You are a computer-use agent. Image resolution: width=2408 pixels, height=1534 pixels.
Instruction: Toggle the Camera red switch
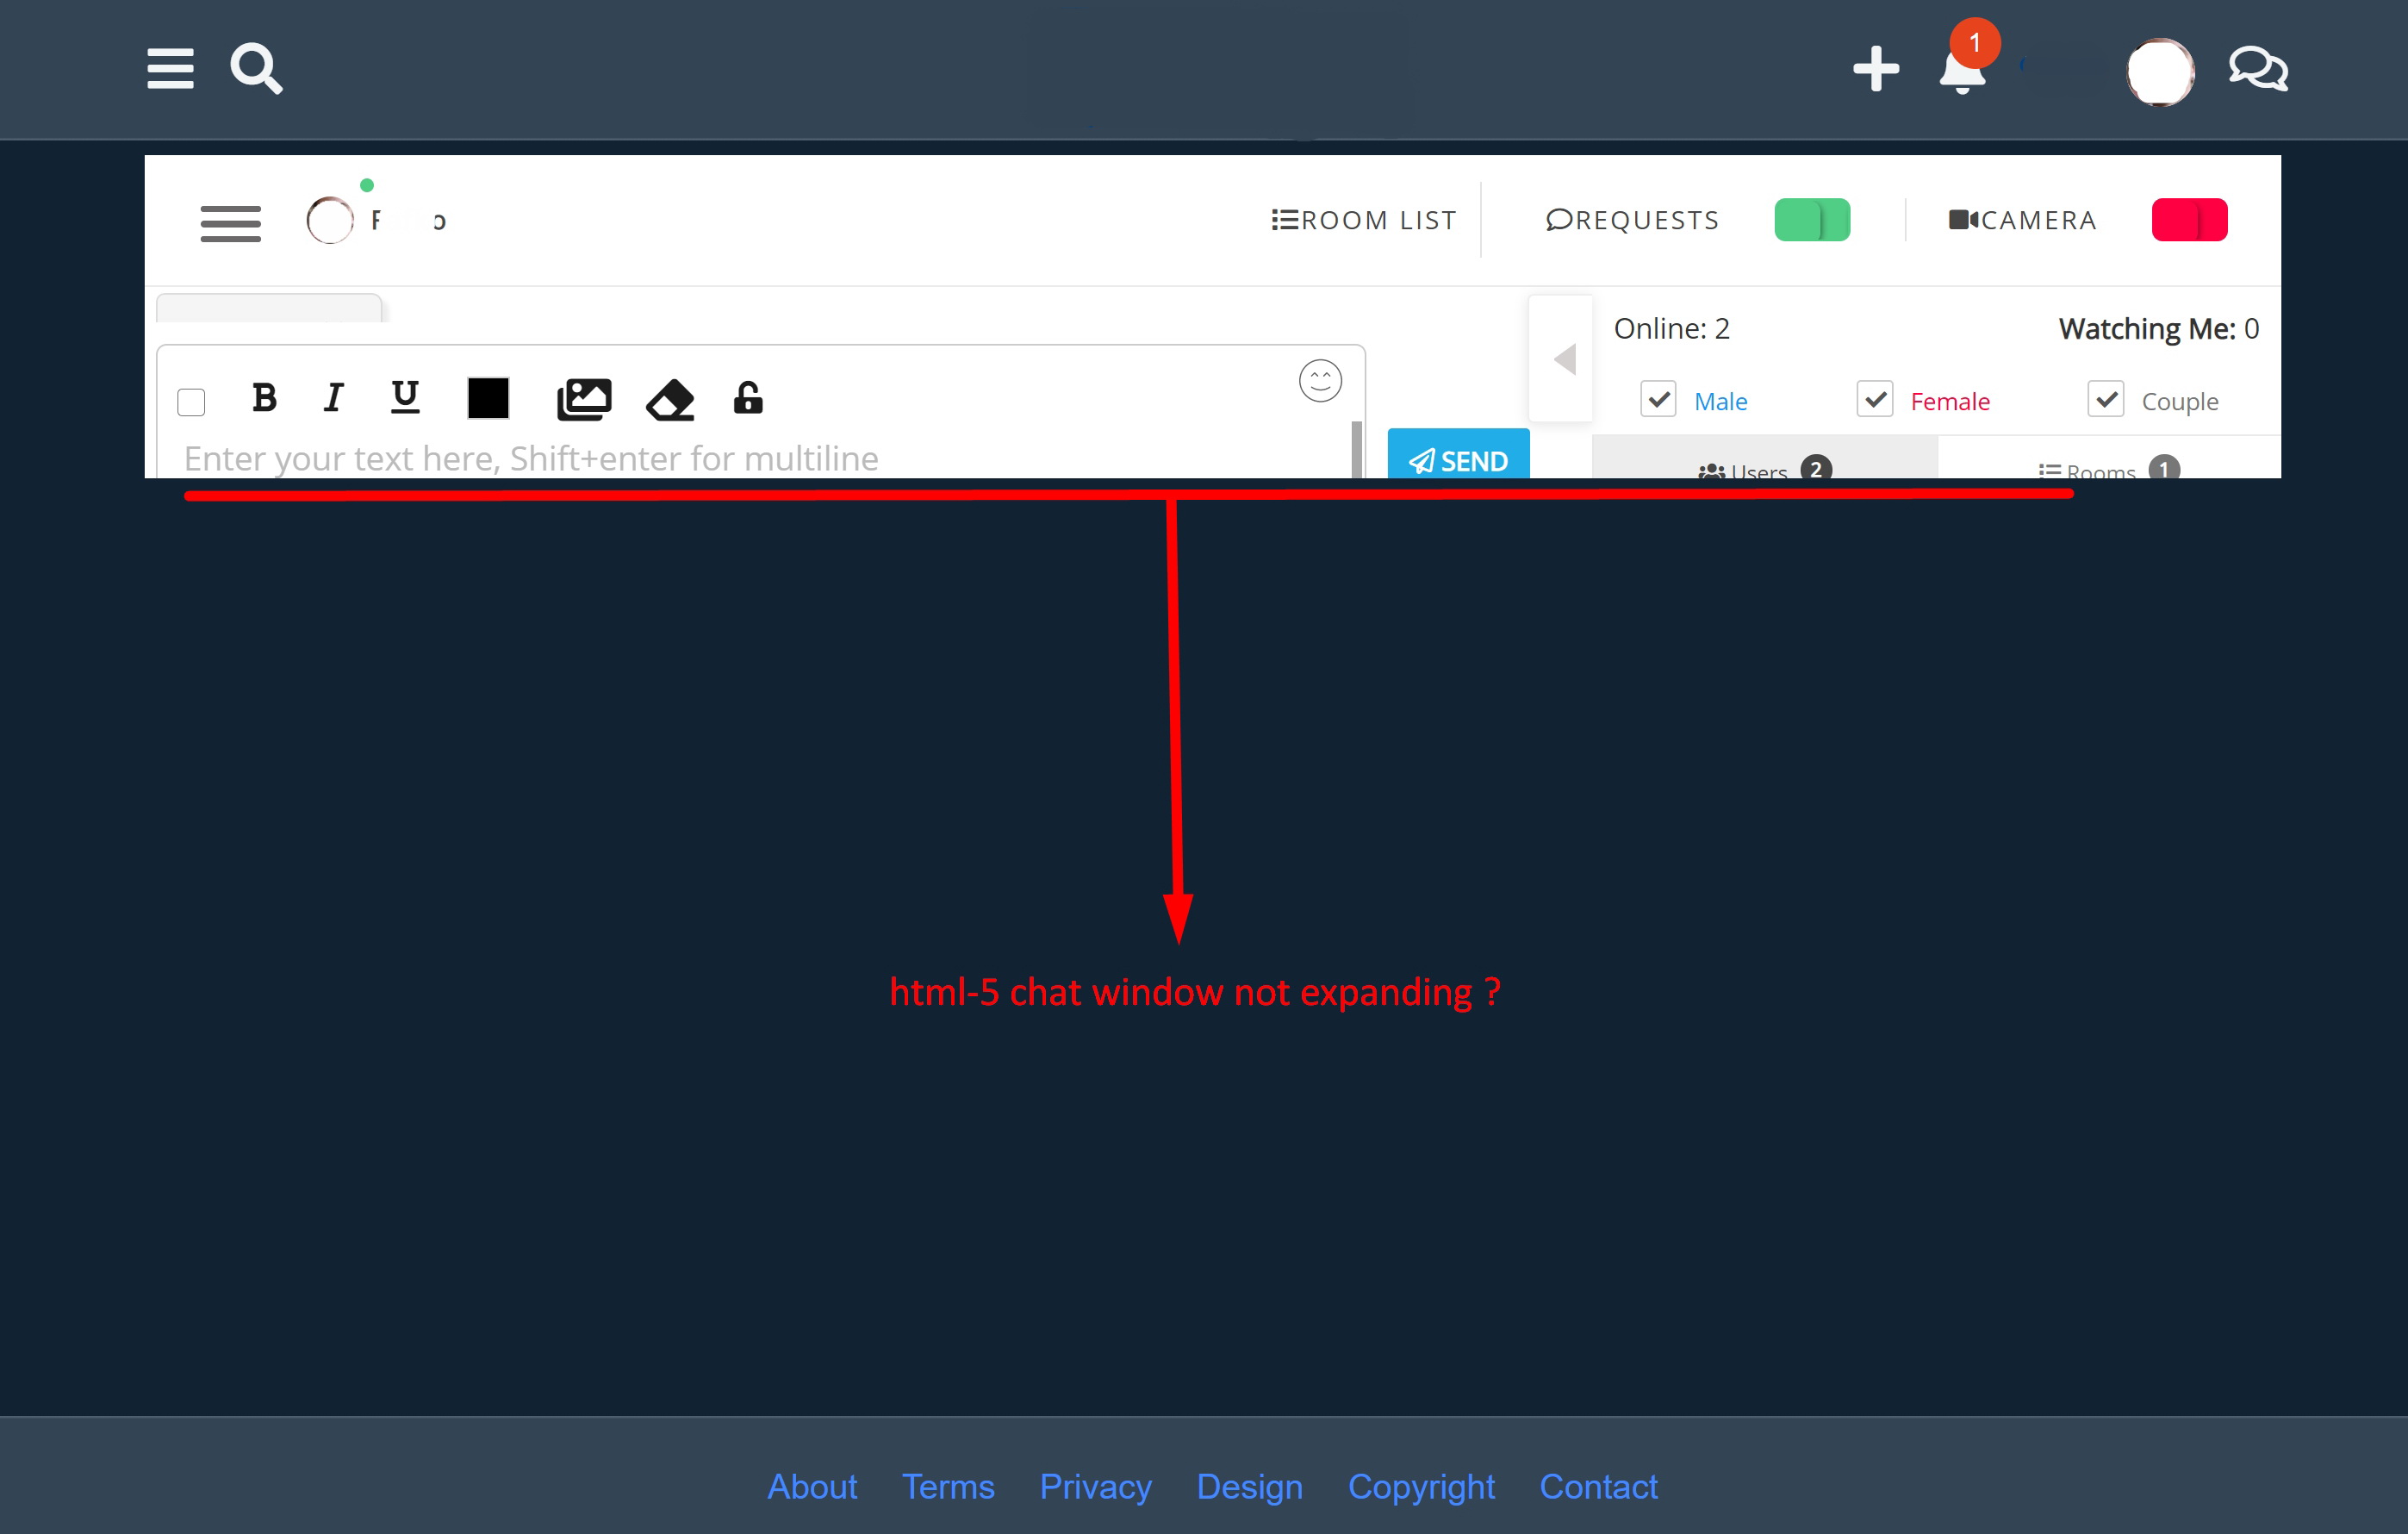coord(2189,220)
